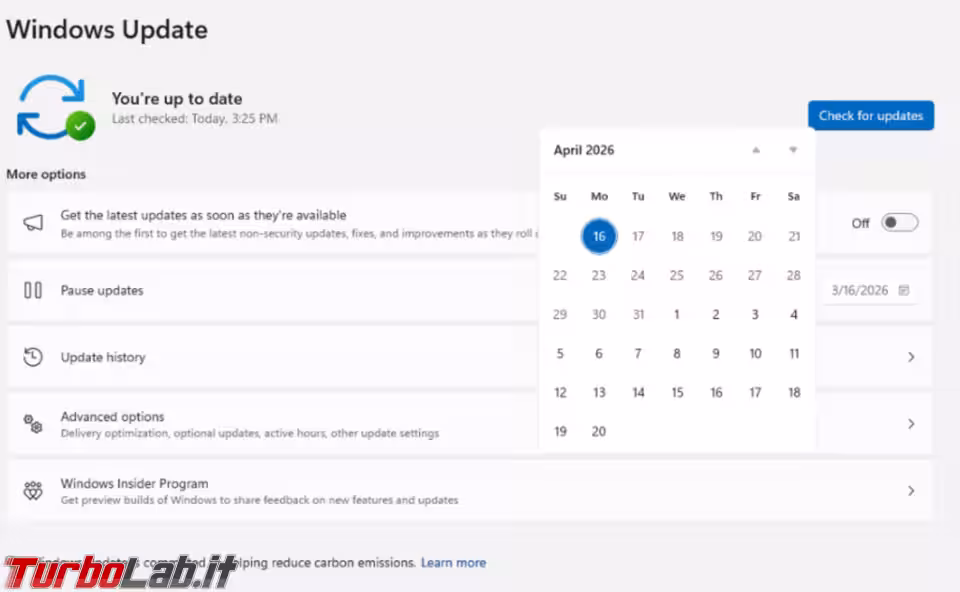960x592 pixels.
Task: Open Advanced options via right chevron
Action: coord(911,424)
